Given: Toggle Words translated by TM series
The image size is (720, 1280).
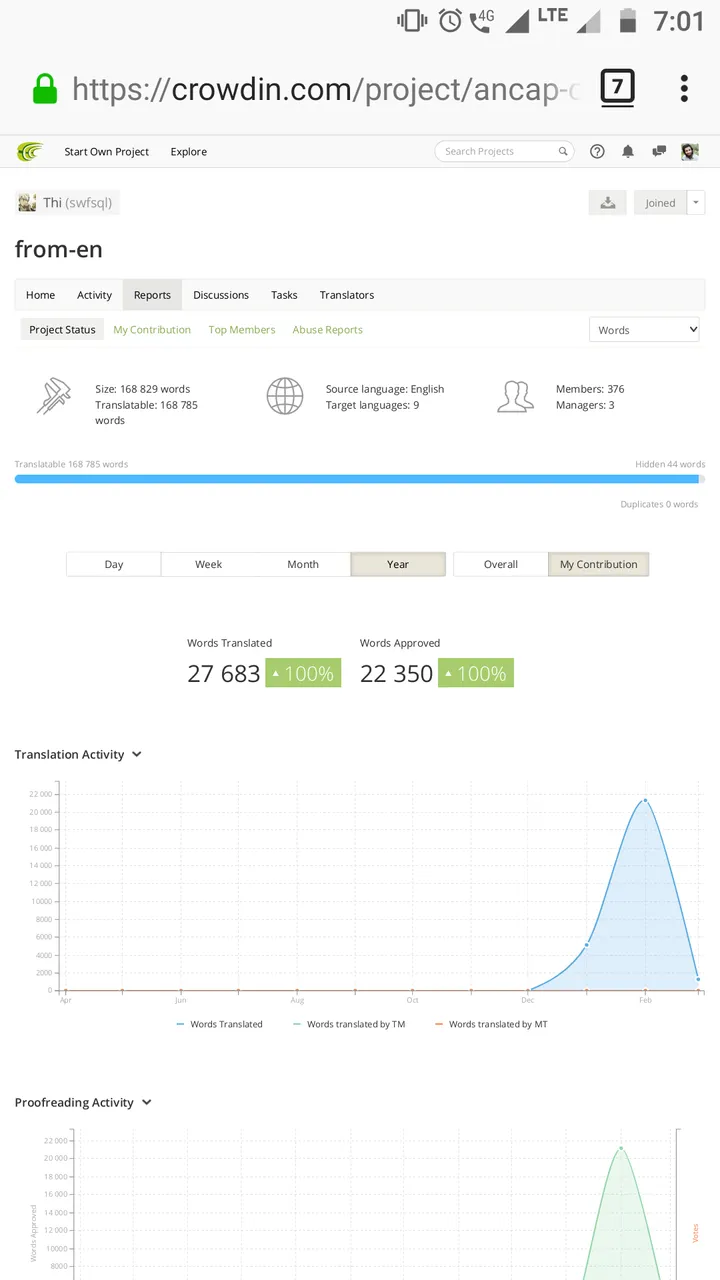Looking at the screenshot, I should coord(349,1024).
